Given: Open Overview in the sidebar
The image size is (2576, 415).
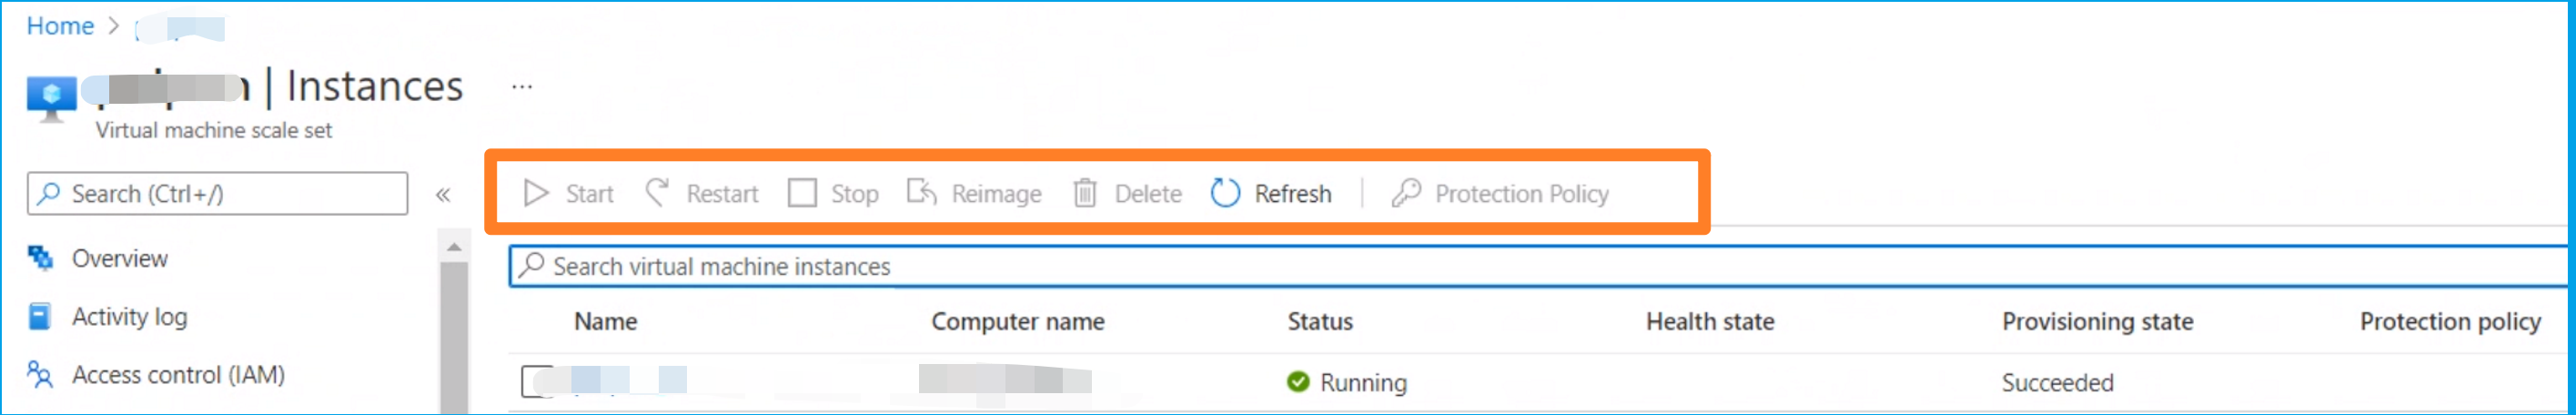Looking at the screenshot, I should click(119, 258).
